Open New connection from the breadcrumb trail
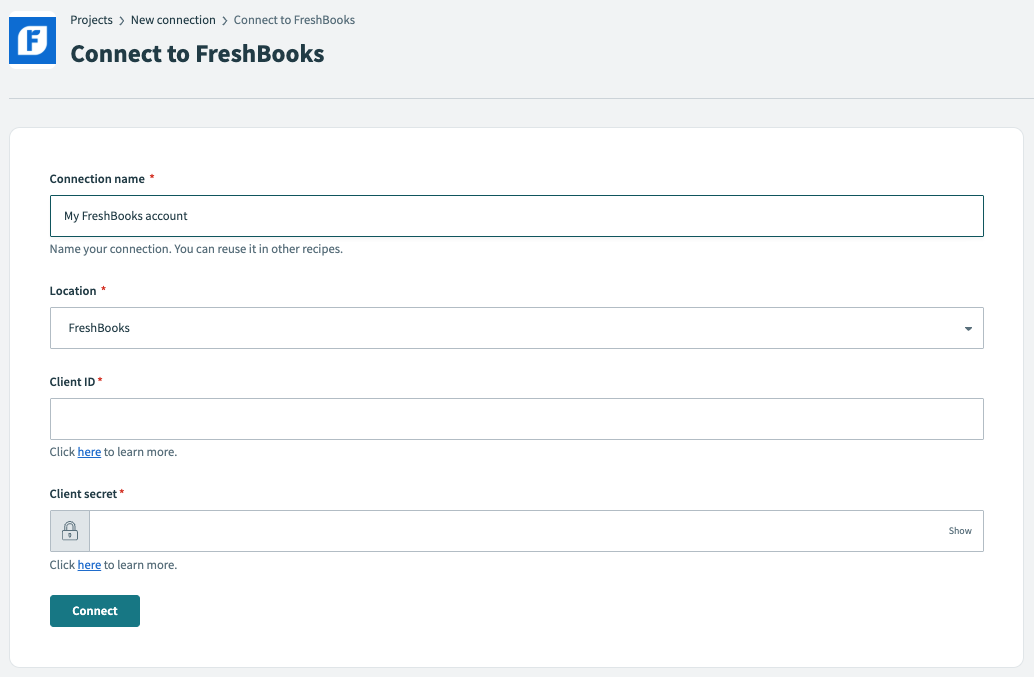Image resolution: width=1034 pixels, height=677 pixels. click(173, 19)
